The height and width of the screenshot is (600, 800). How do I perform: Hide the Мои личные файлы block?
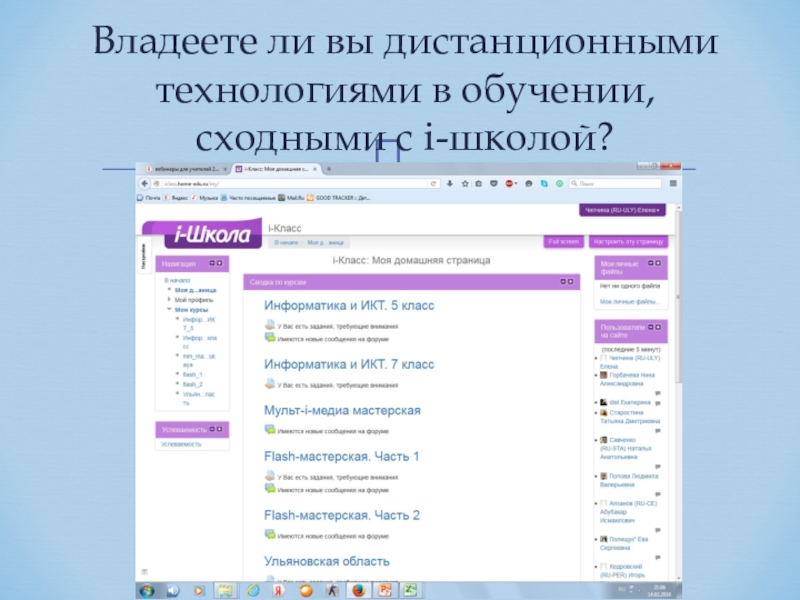tap(651, 263)
